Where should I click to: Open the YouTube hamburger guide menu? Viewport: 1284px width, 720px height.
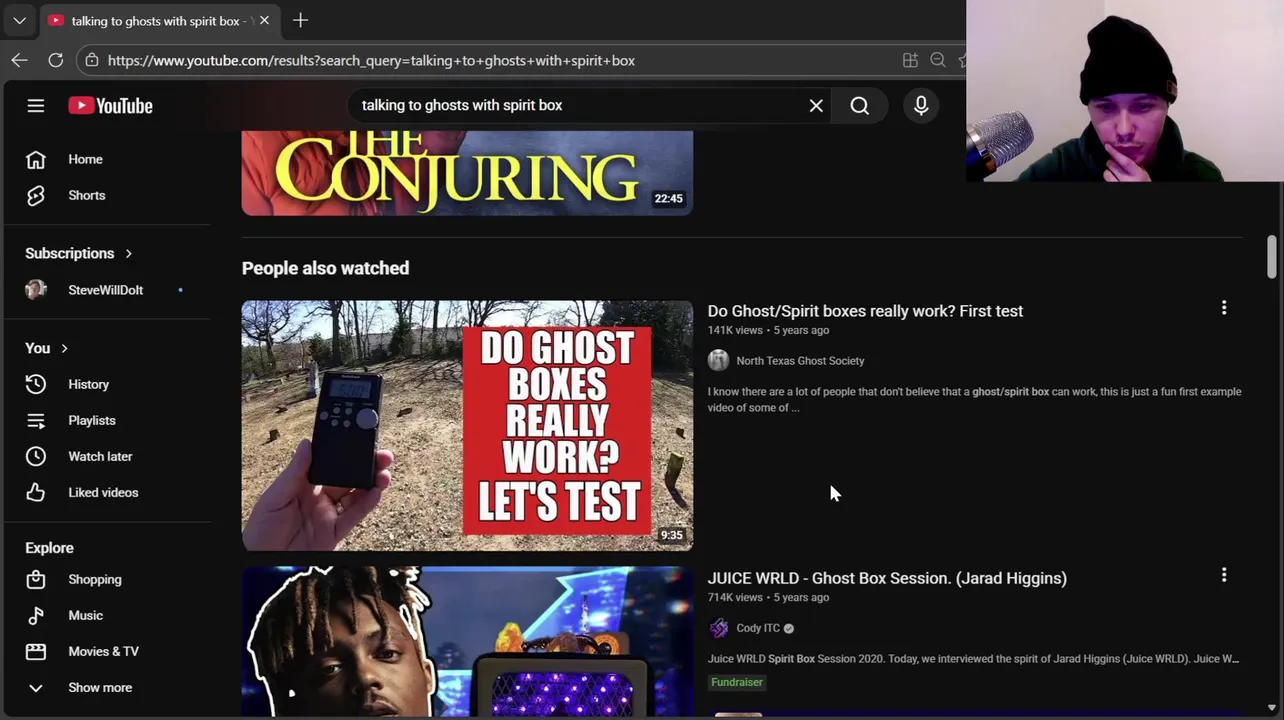click(36, 105)
